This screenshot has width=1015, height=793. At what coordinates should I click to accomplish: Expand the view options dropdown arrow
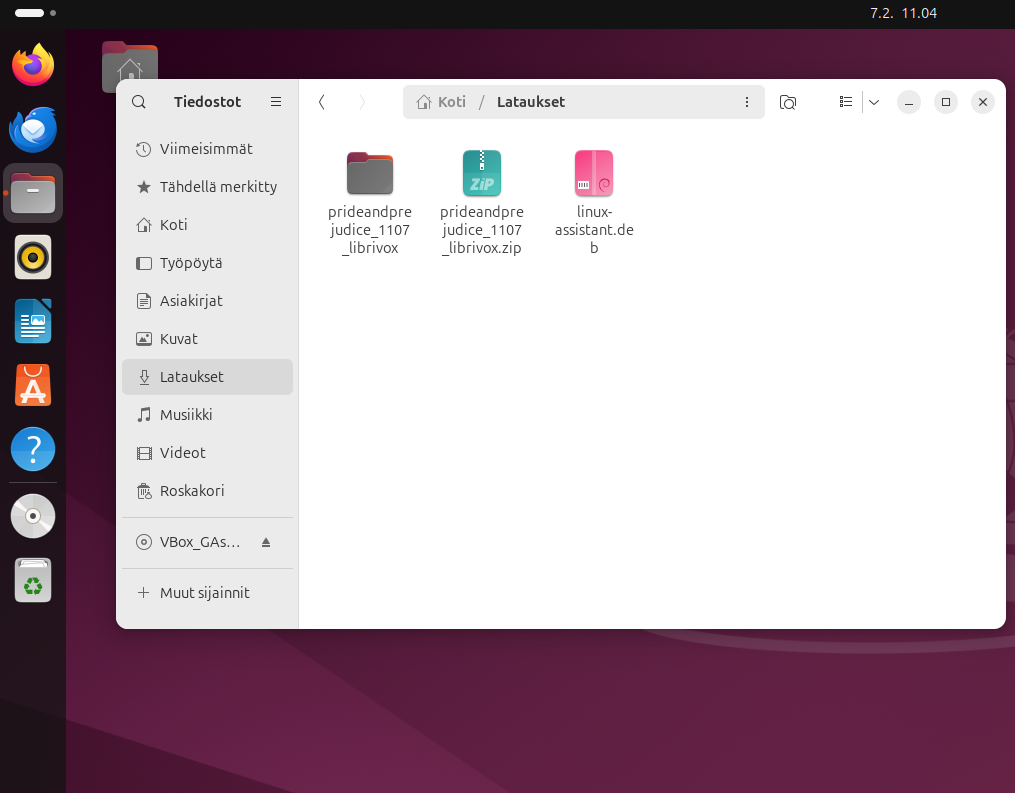874,102
